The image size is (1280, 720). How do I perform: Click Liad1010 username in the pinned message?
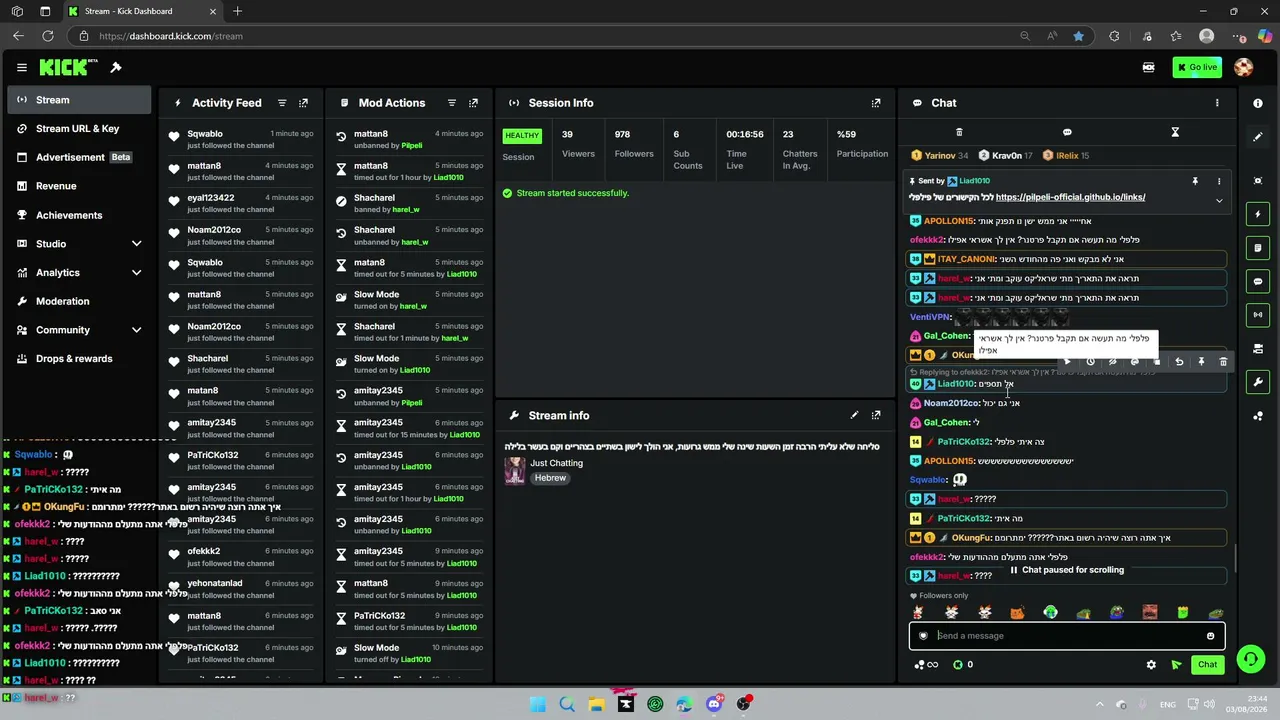coord(974,182)
